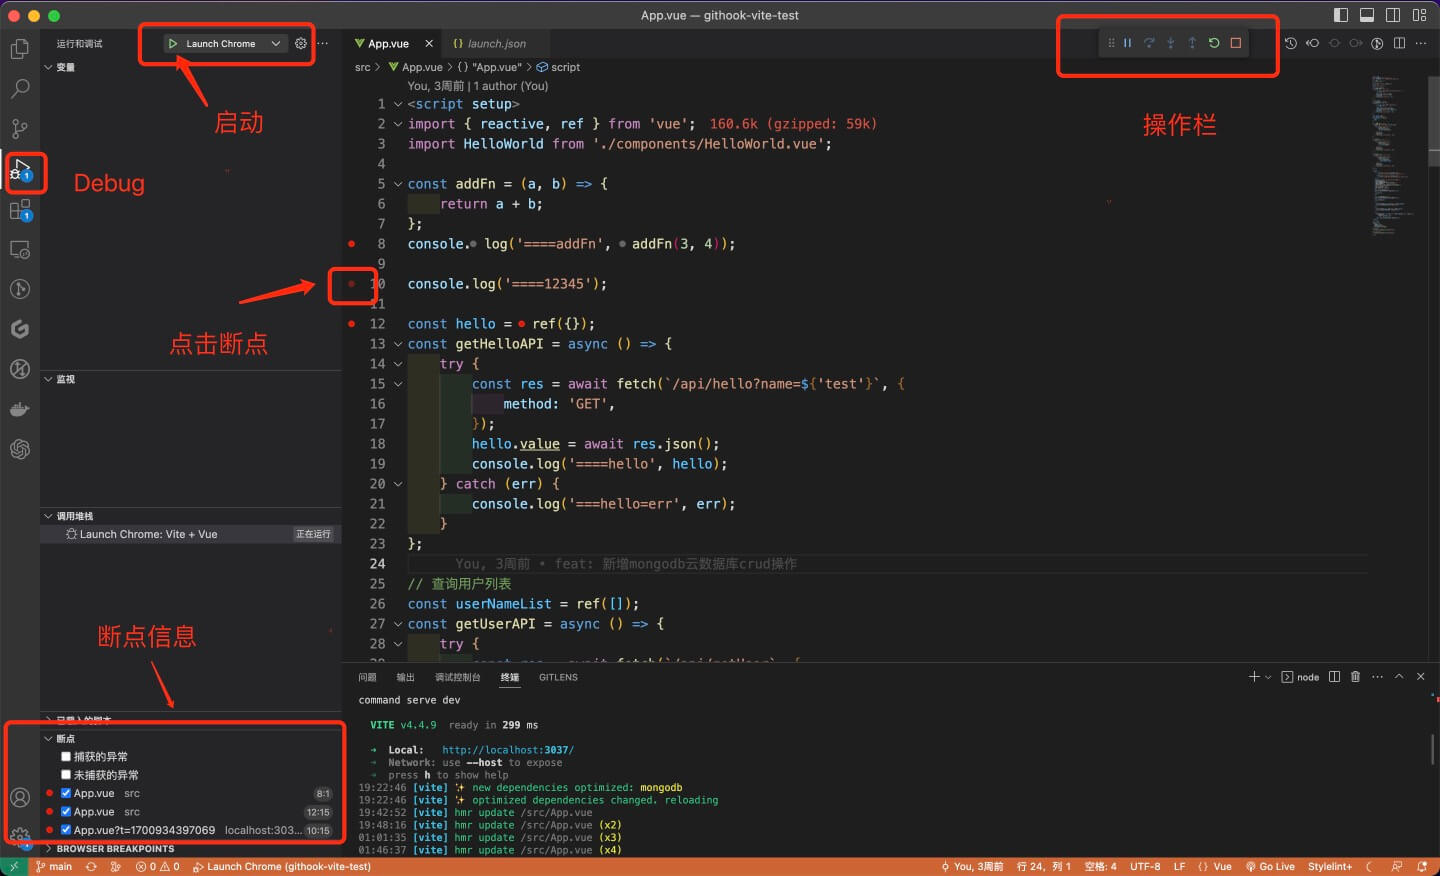The height and width of the screenshot is (876, 1440).
Task: Restart the debug session
Action: click(x=1214, y=43)
